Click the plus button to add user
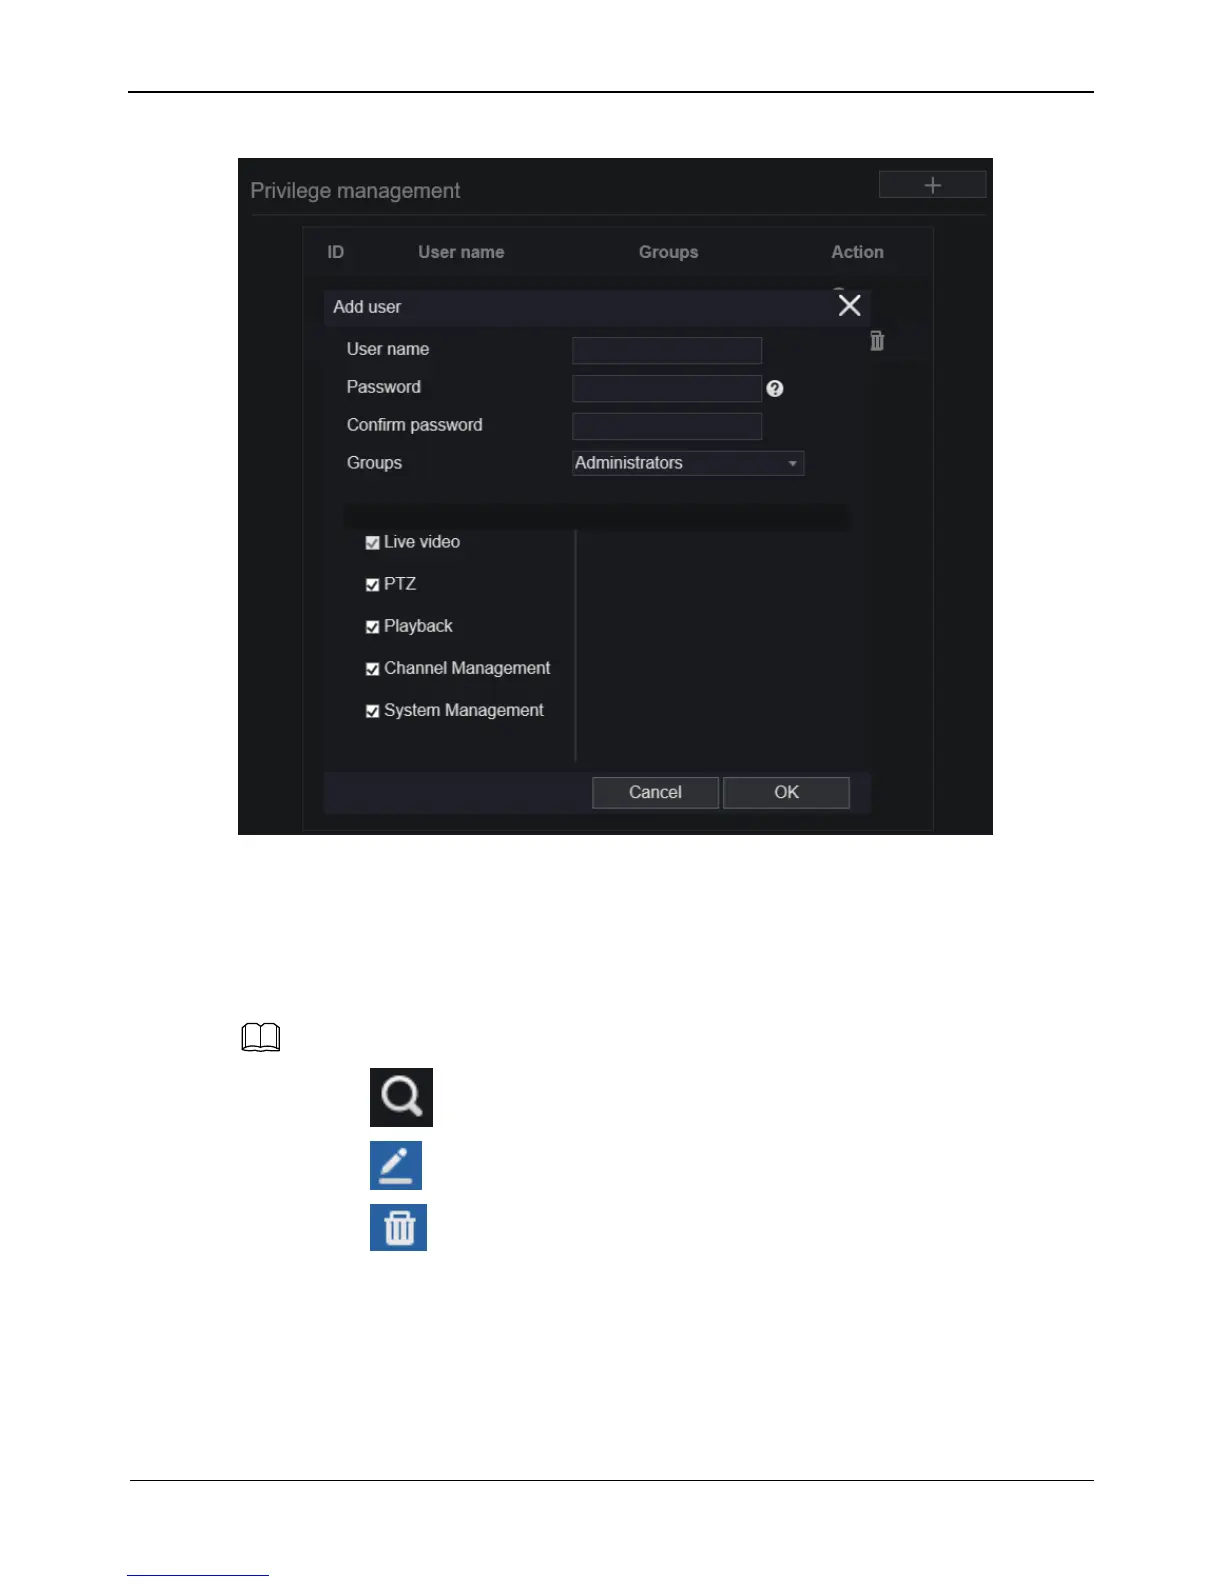The height and width of the screenshot is (1584, 1224). (932, 185)
